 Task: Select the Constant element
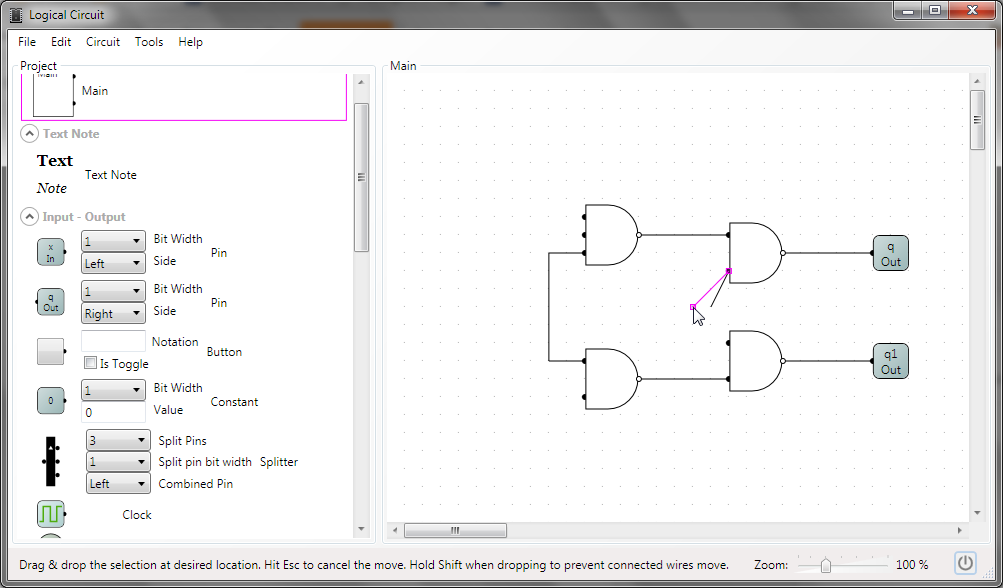tap(50, 399)
